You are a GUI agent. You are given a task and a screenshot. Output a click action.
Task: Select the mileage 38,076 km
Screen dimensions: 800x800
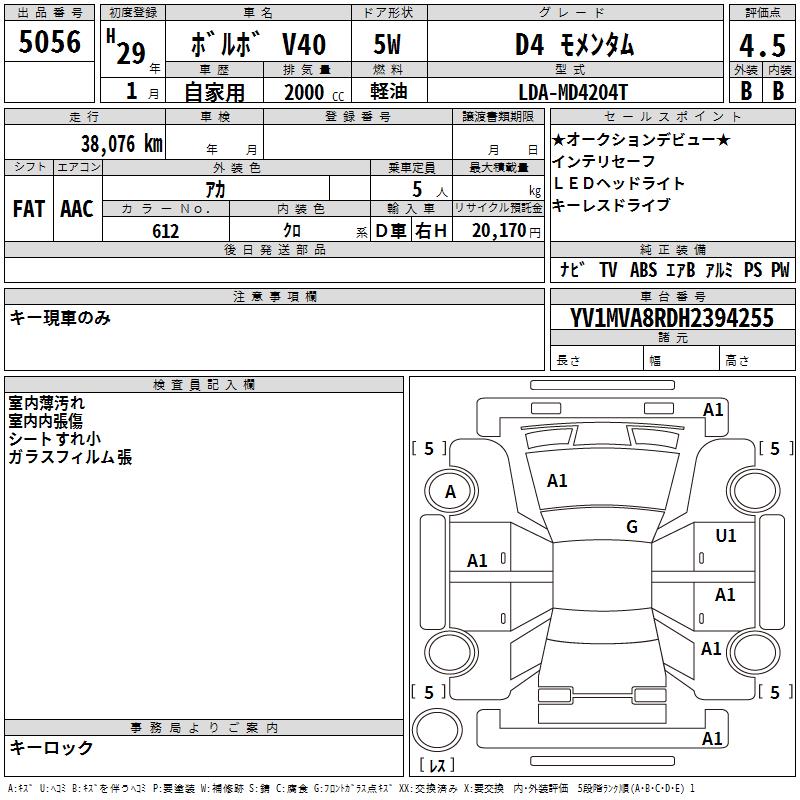122,144
